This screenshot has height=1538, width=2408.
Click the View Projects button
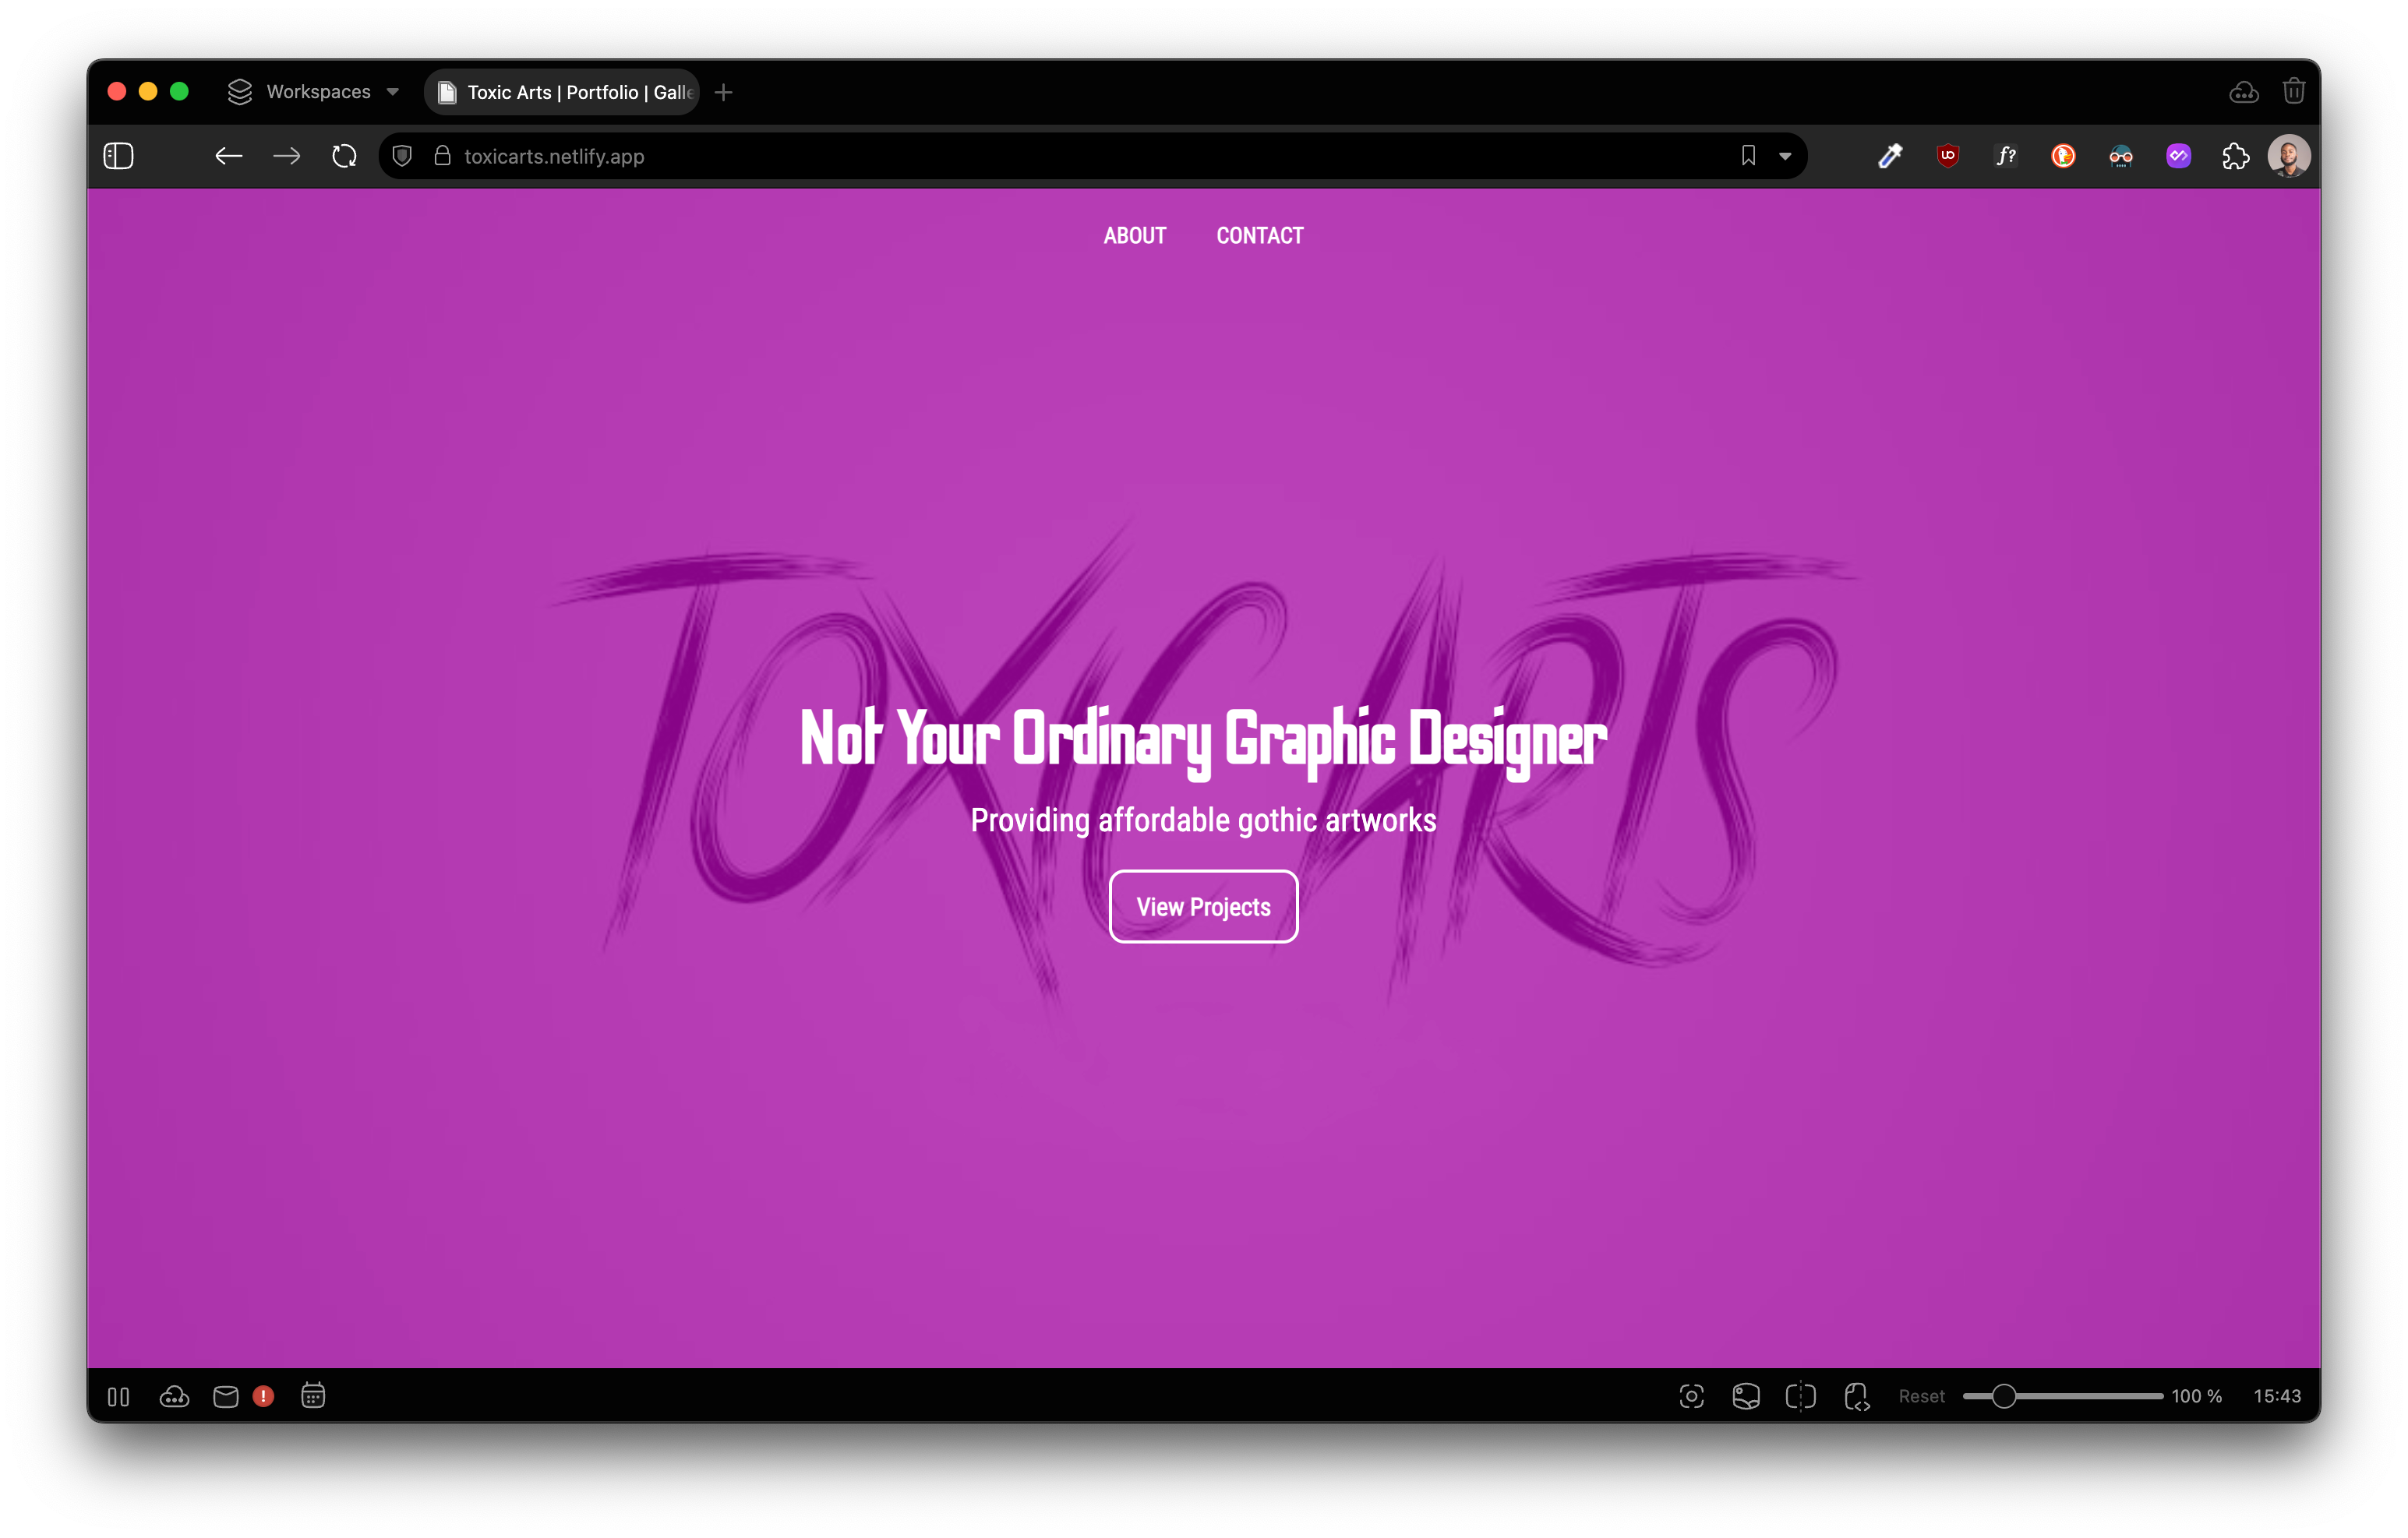pyautogui.click(x=1204, y=907)
